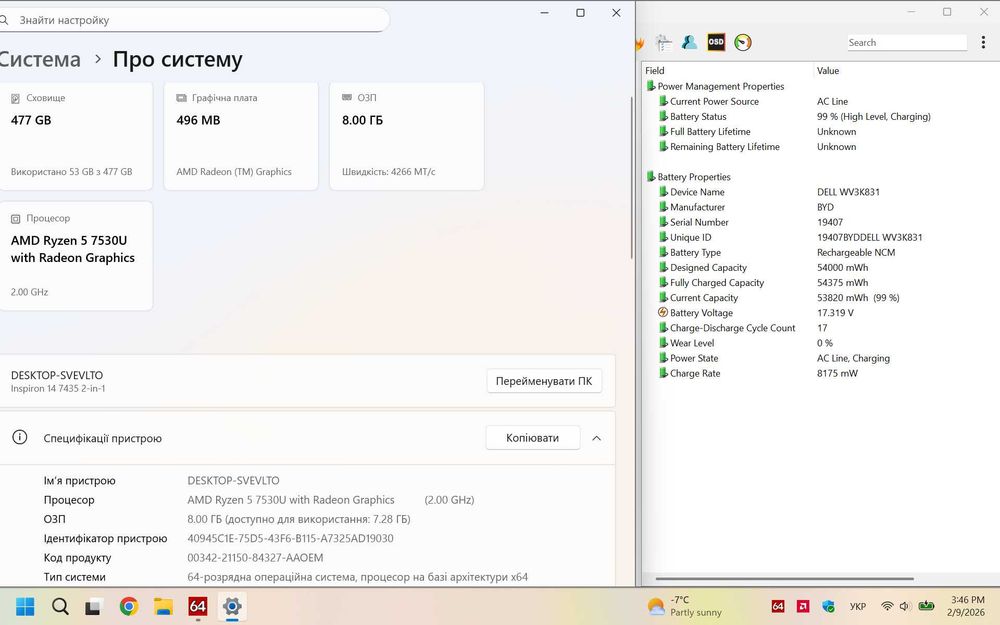The width and height of the screenshot is (1000, 625).
Task: Open the Графічна плата graphics card tile
Action: point(241,136)
